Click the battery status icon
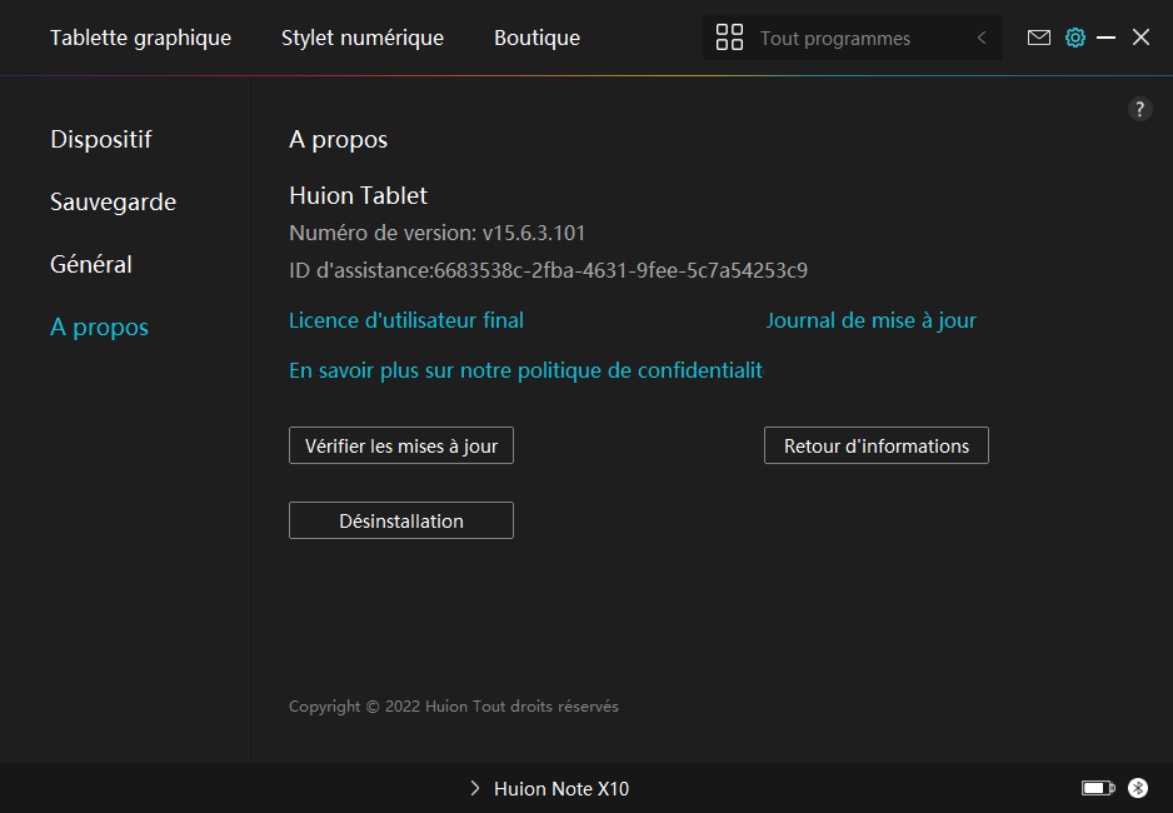 point(1097,789)
